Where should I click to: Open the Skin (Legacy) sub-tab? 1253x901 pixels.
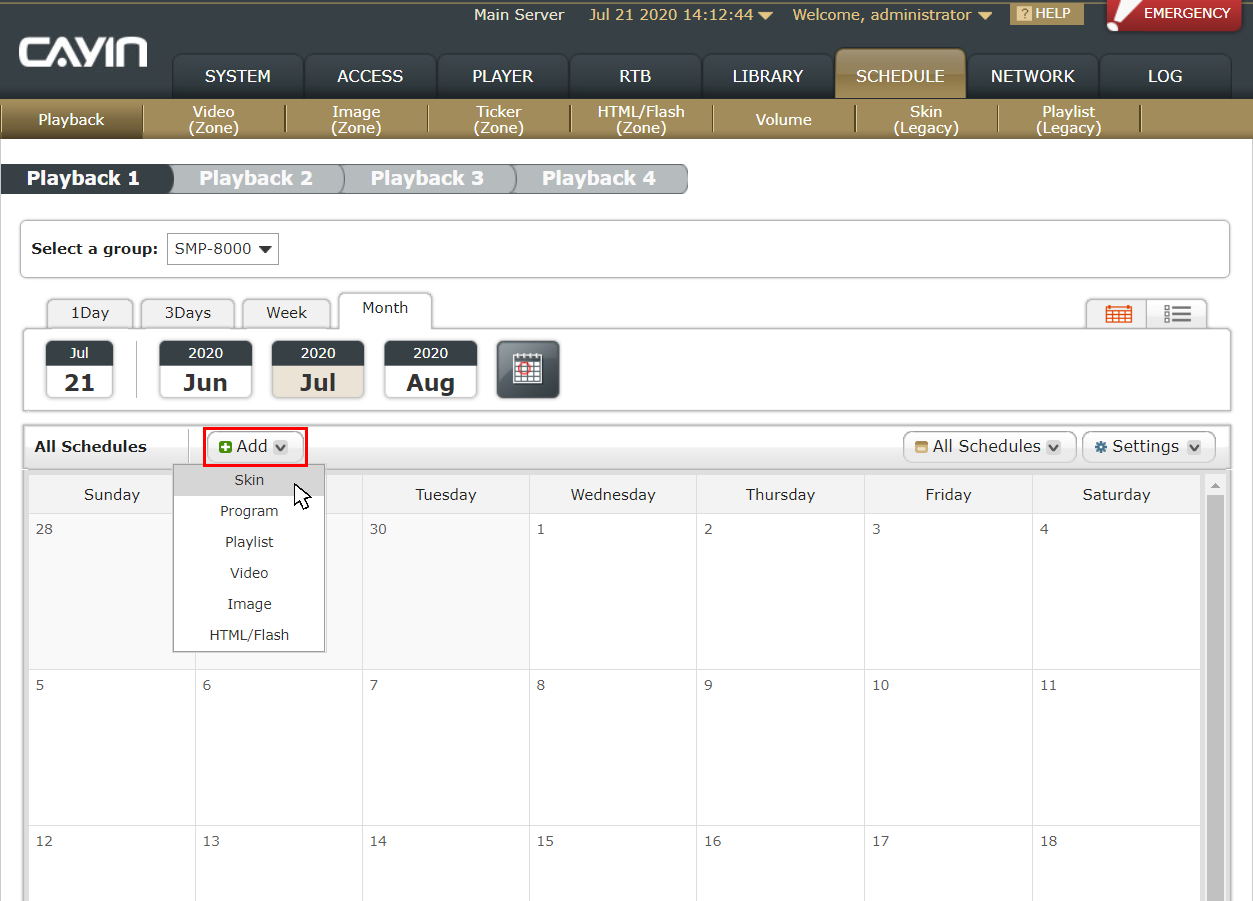[926, 120]
